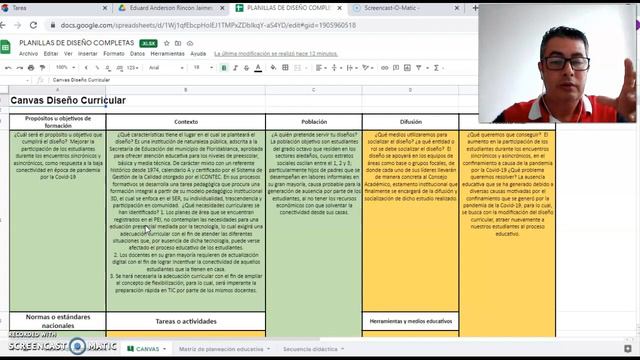Click the Insert link icon
640x360 pixels.
[x=384, y=68]
